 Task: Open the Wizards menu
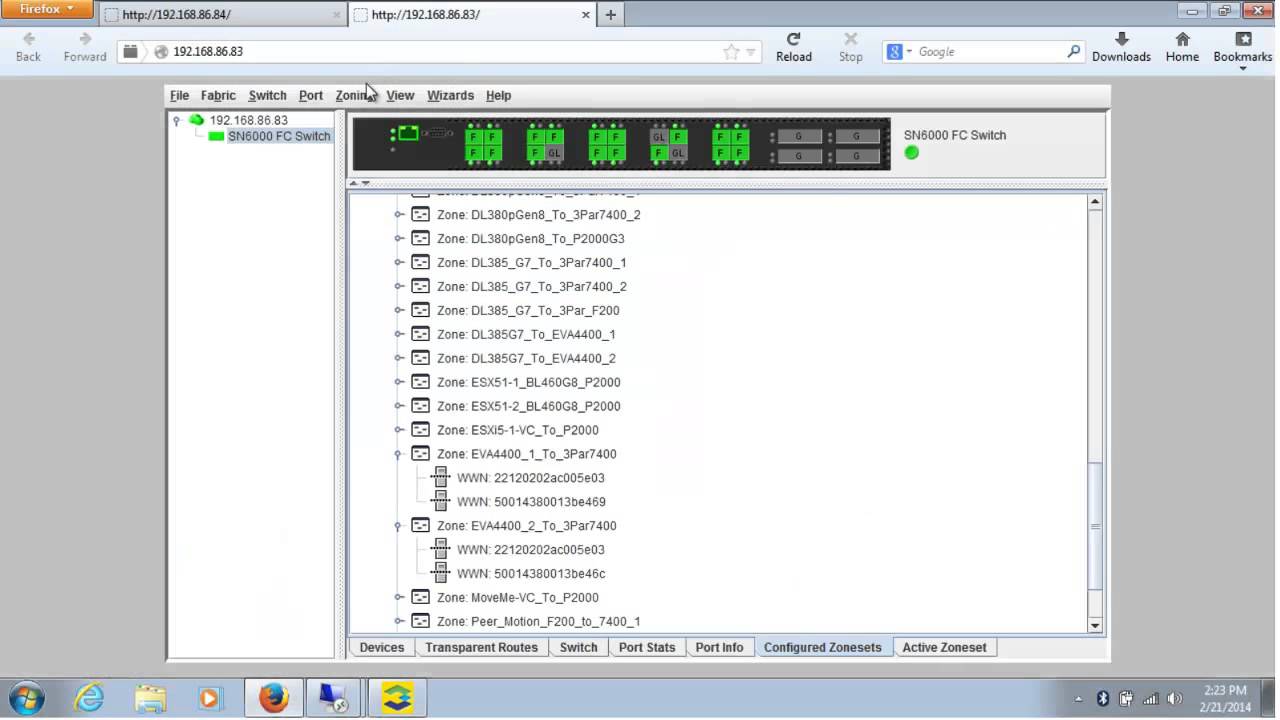pos(450,95)
